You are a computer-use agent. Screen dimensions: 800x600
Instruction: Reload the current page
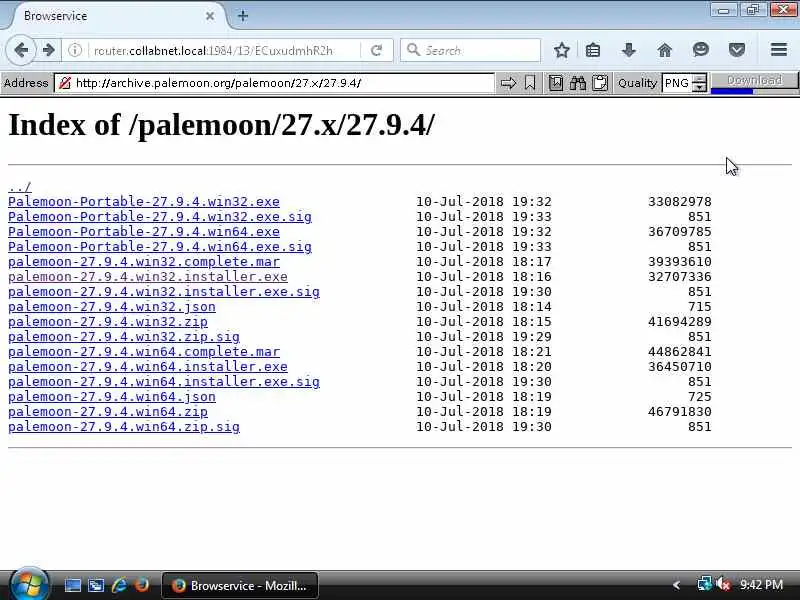377,50
